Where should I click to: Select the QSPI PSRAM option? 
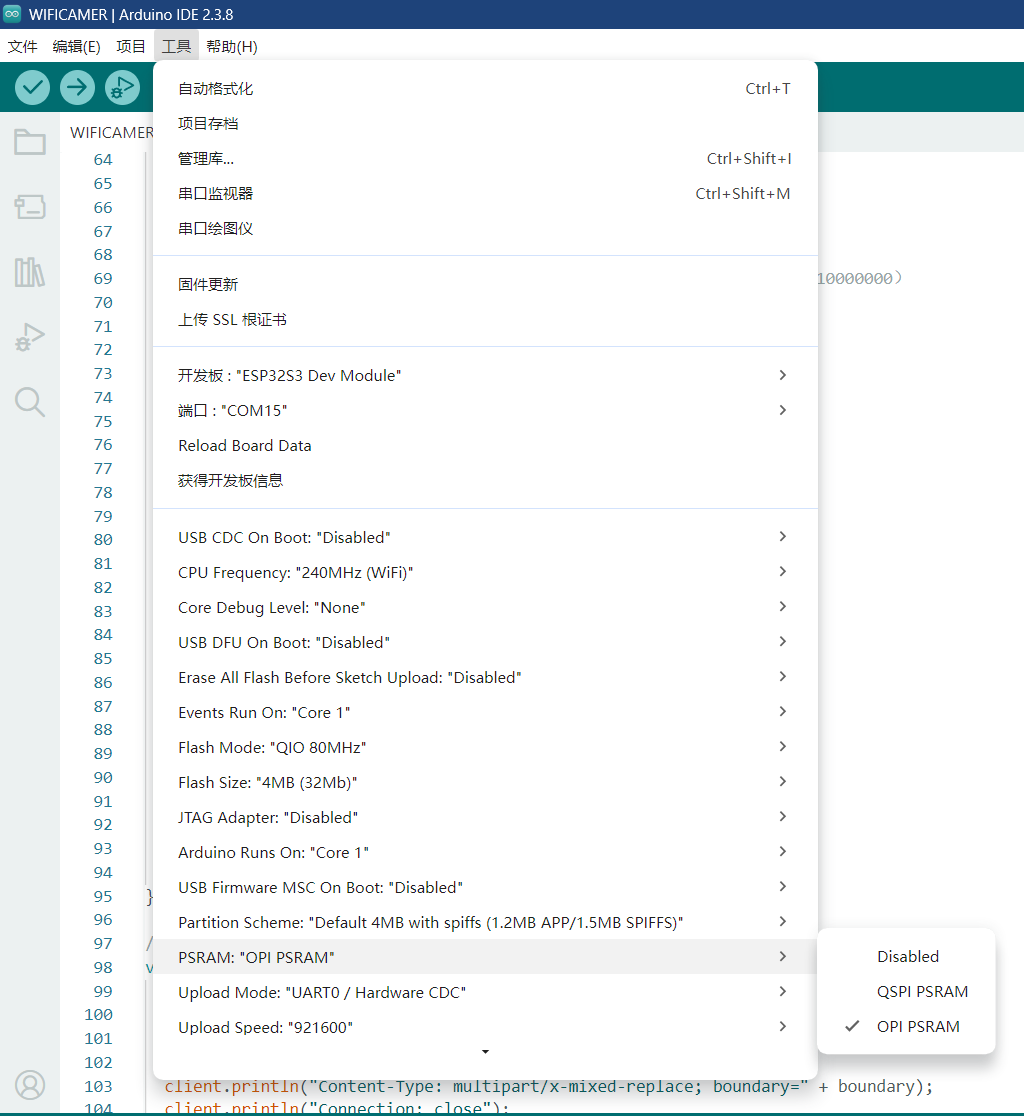907,991
